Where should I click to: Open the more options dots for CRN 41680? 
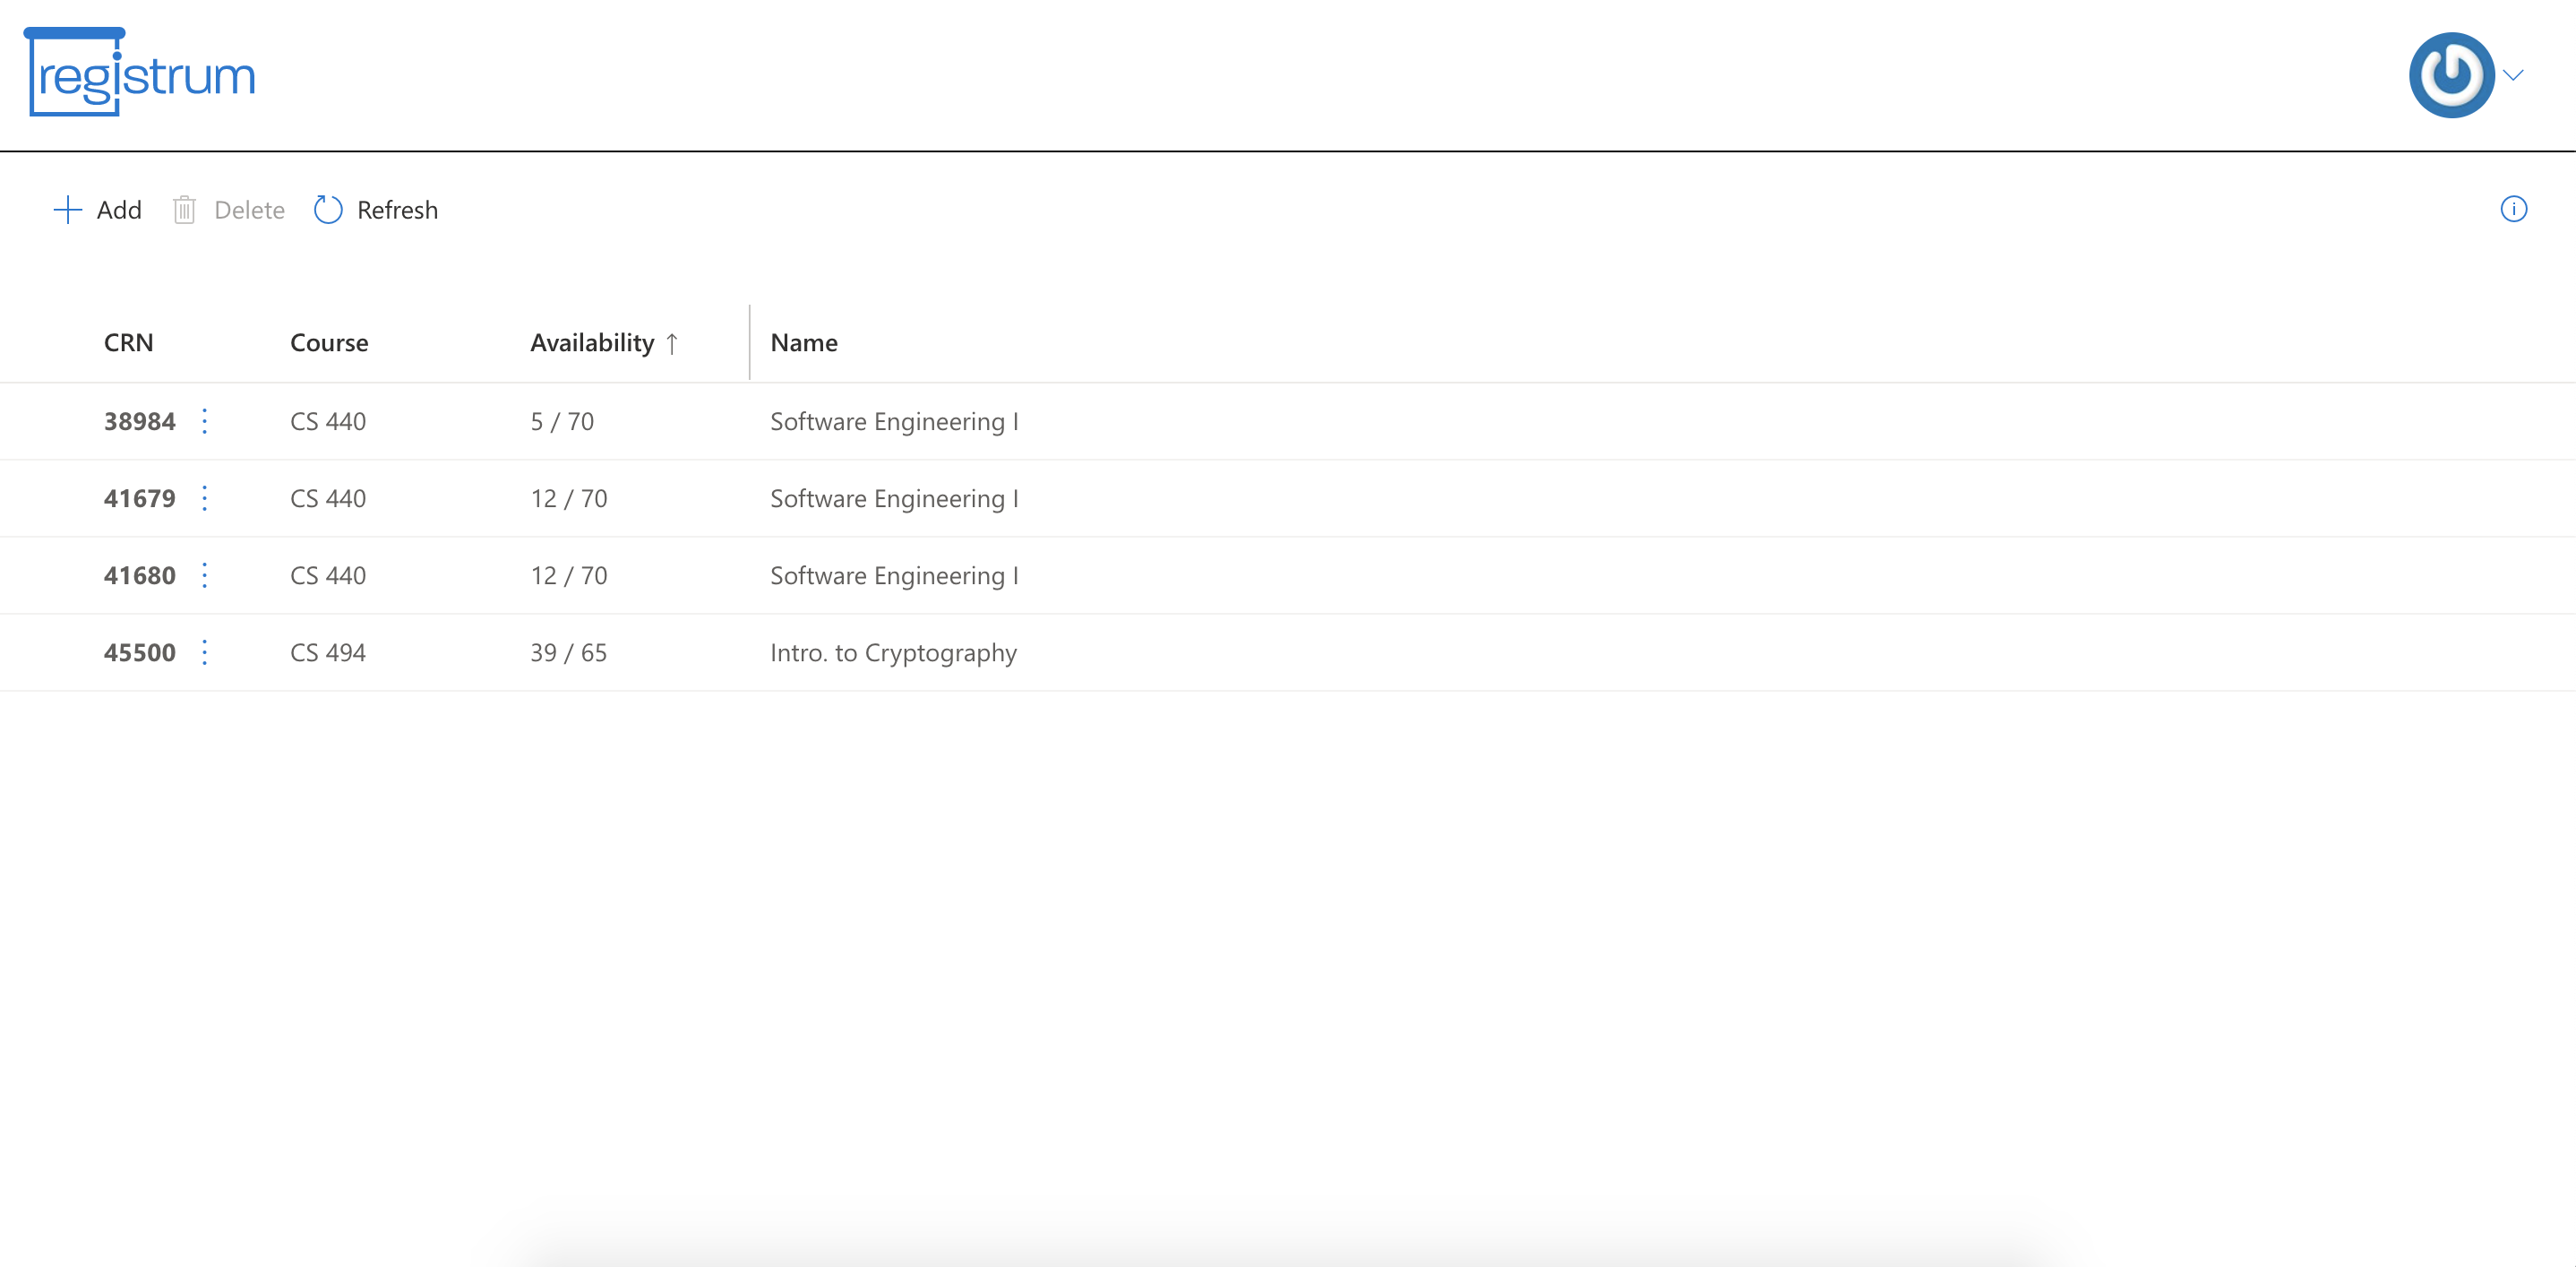[x=205, y=575]
